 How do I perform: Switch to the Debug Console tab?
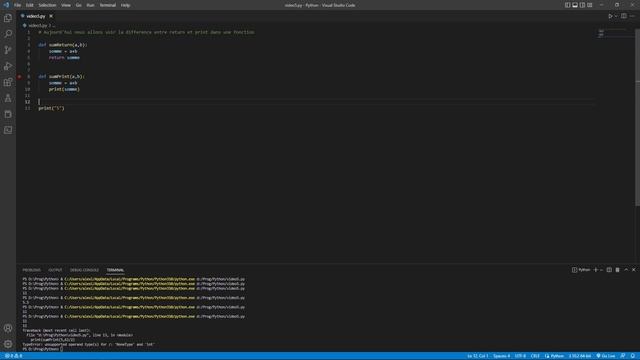(x=84, y=270)
